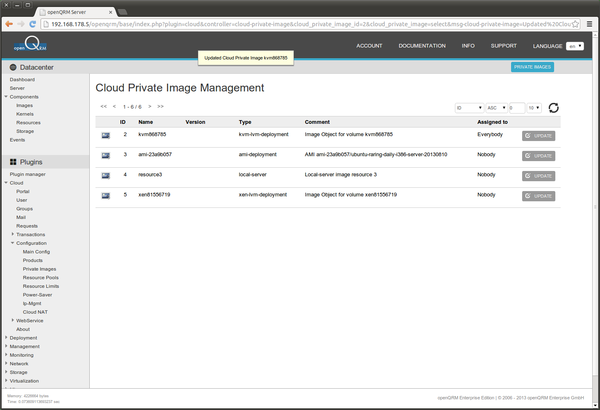Click the browser back arrow

click(x=9, y=24)
